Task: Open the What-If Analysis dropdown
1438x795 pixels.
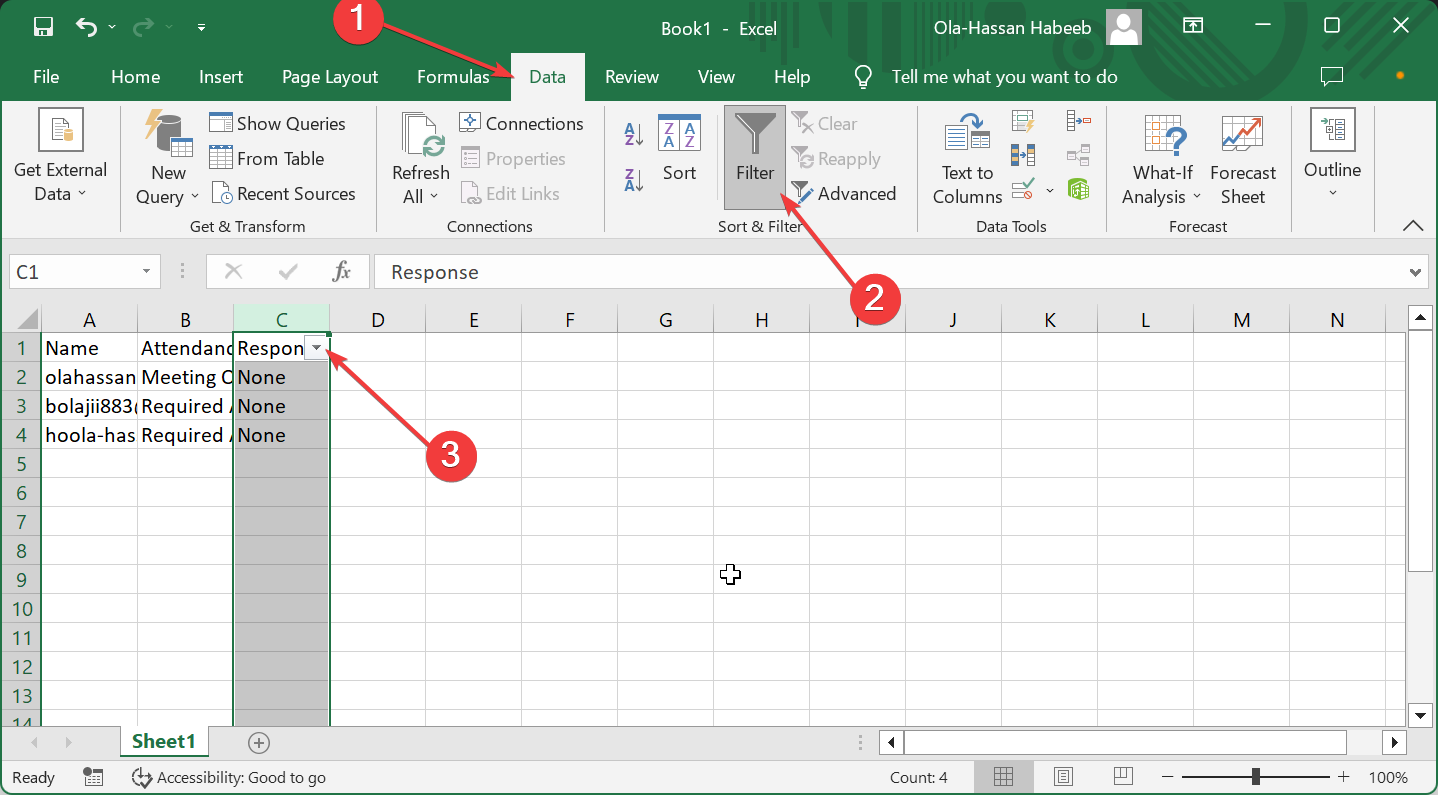Action: click(x=1162, y=158)
